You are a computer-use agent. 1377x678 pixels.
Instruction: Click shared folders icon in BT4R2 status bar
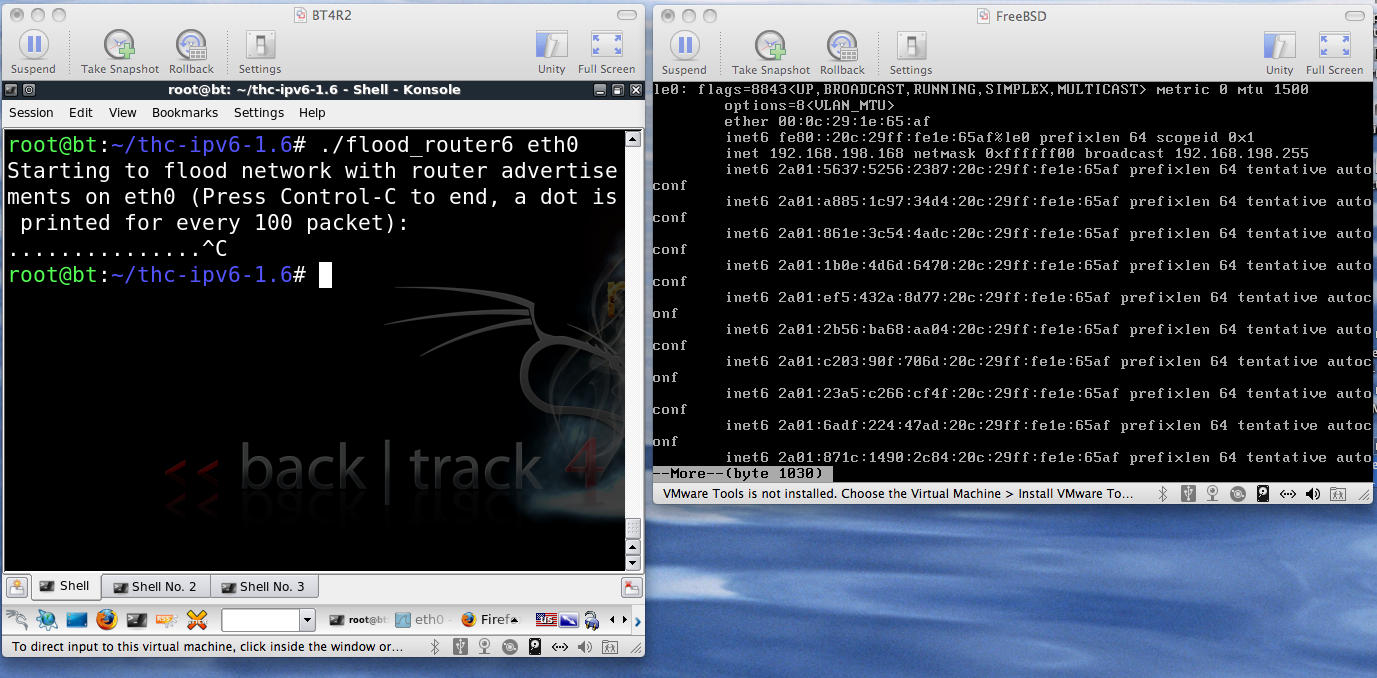(x=611, y=647)
